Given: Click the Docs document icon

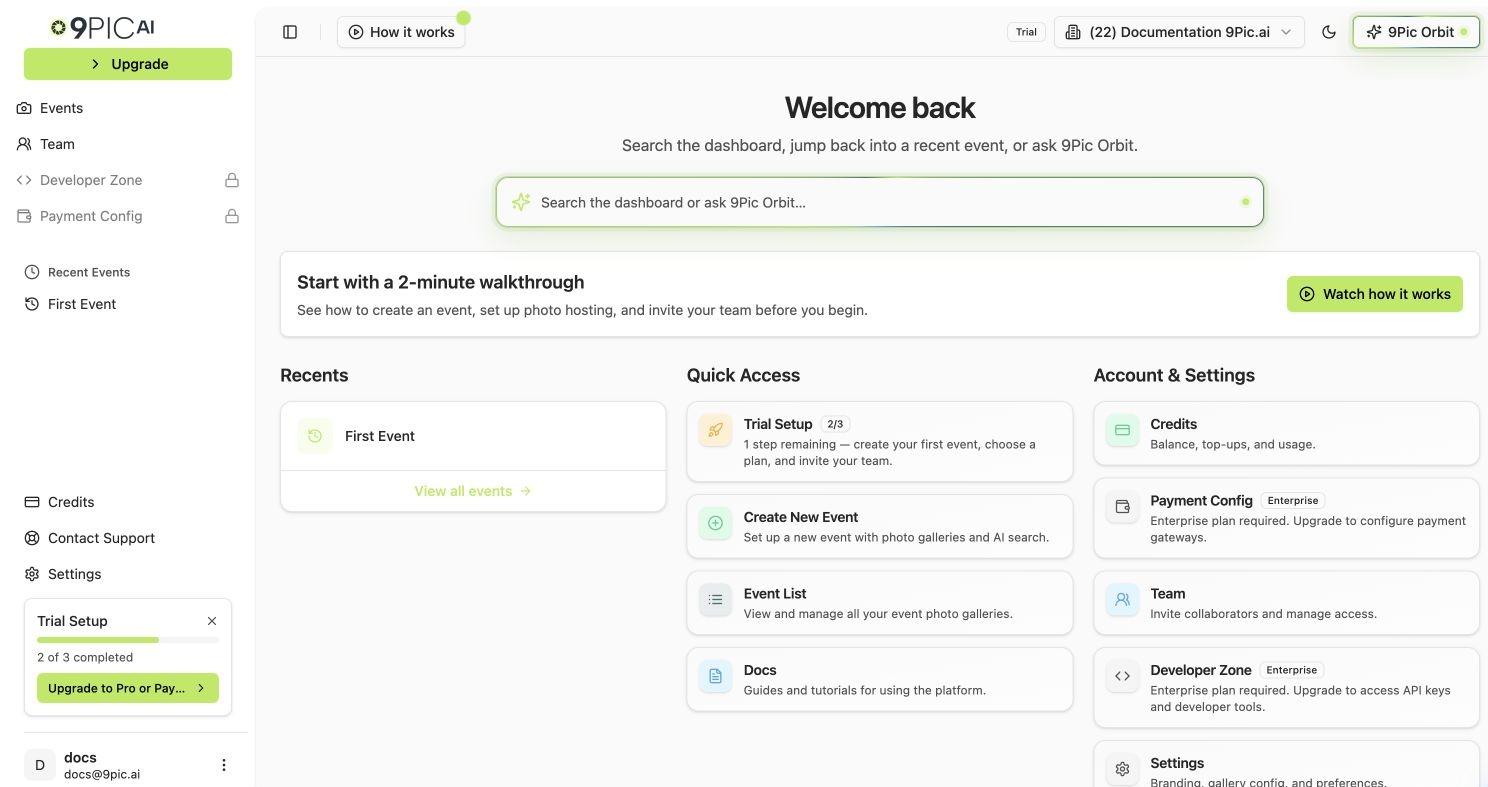Looking at the screenshot, I should [x=716, y=676].
